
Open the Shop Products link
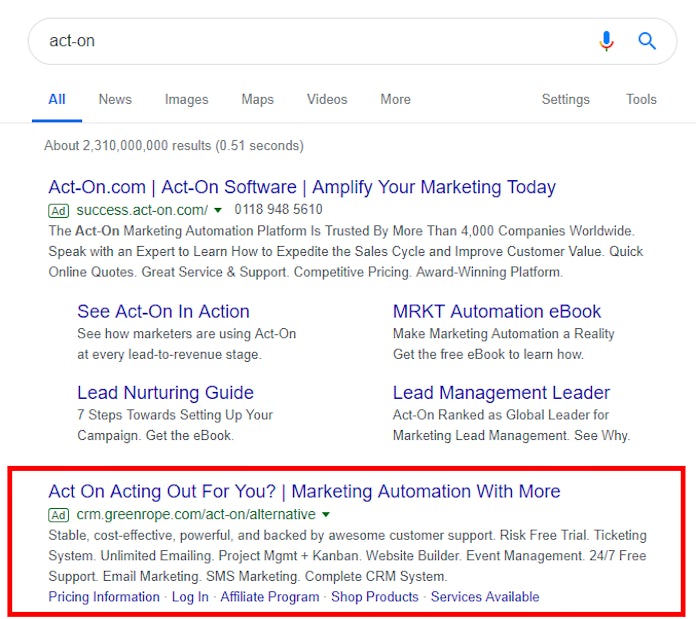pyautogui.click(x=375, y=597)
